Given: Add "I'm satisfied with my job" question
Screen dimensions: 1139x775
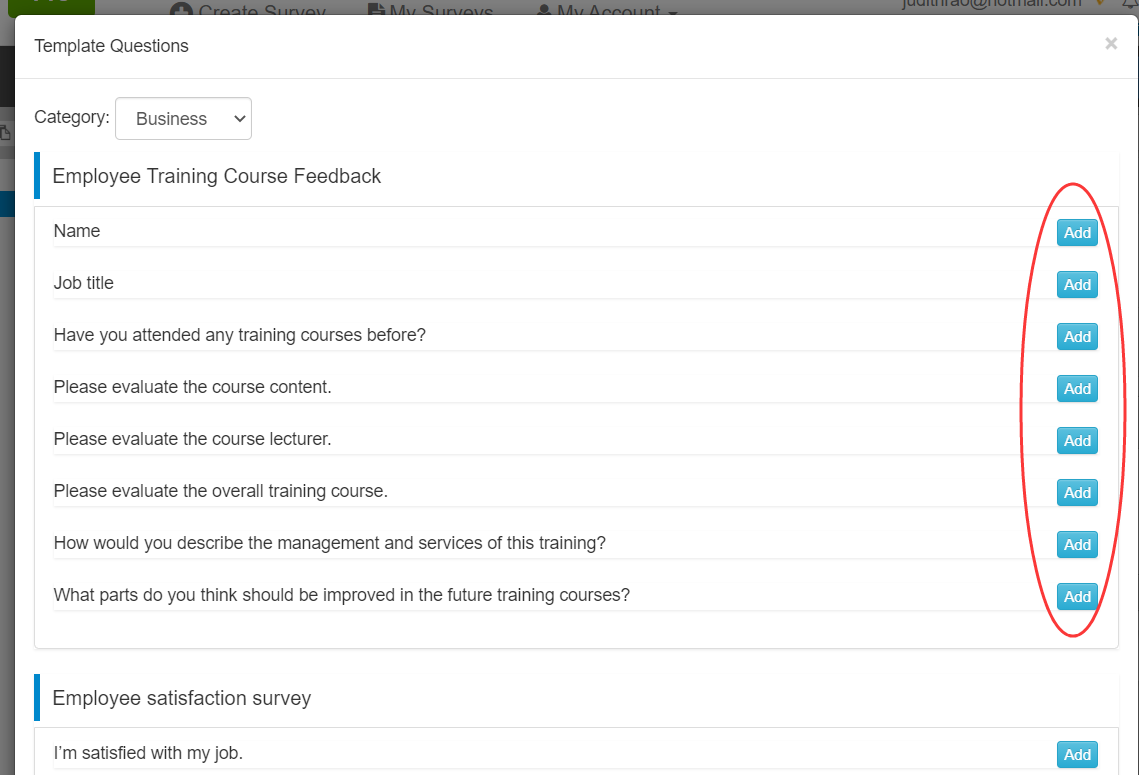Looking at the screenshot, I should pyautogui.click(x=1077, y=755).
